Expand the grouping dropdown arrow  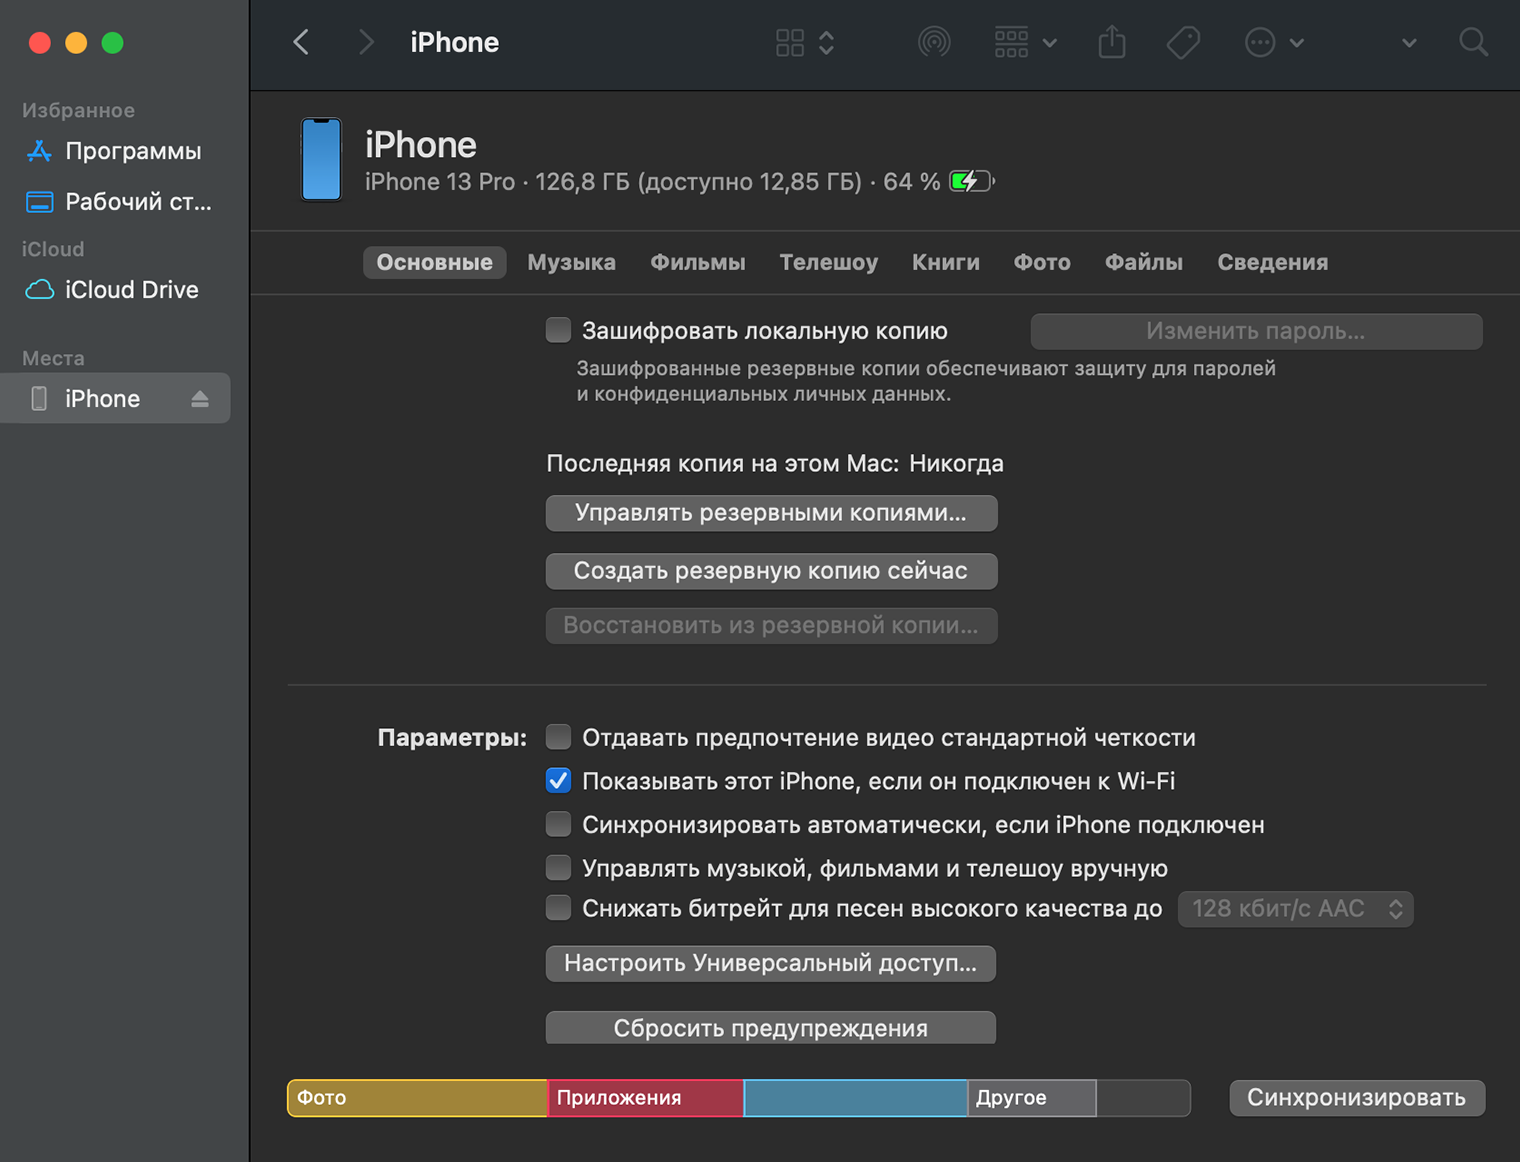pyautogui.click(x=1050, y=43)
